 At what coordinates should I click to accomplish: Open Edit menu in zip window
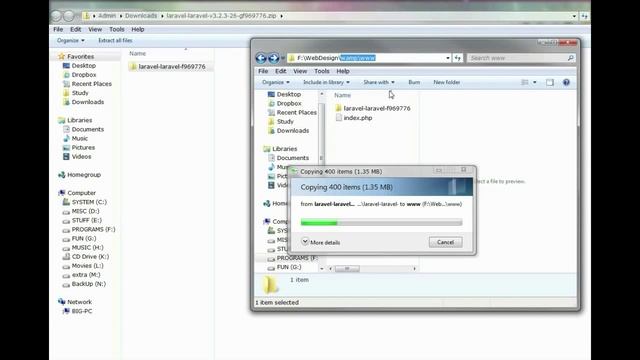[x=76, y=29]
